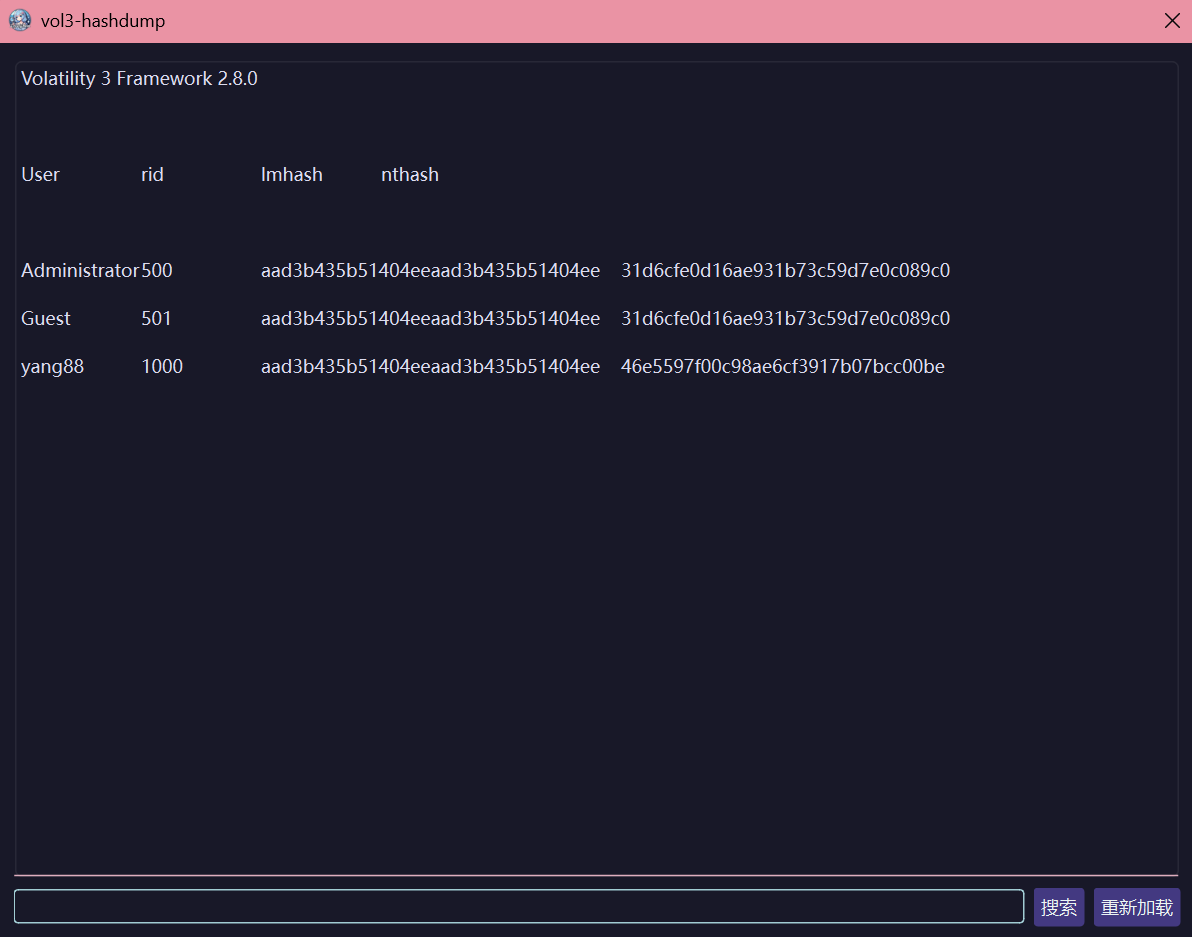Click the User column header
Image resolution: width=1192 pixels, height=937 pixels.
40,175
